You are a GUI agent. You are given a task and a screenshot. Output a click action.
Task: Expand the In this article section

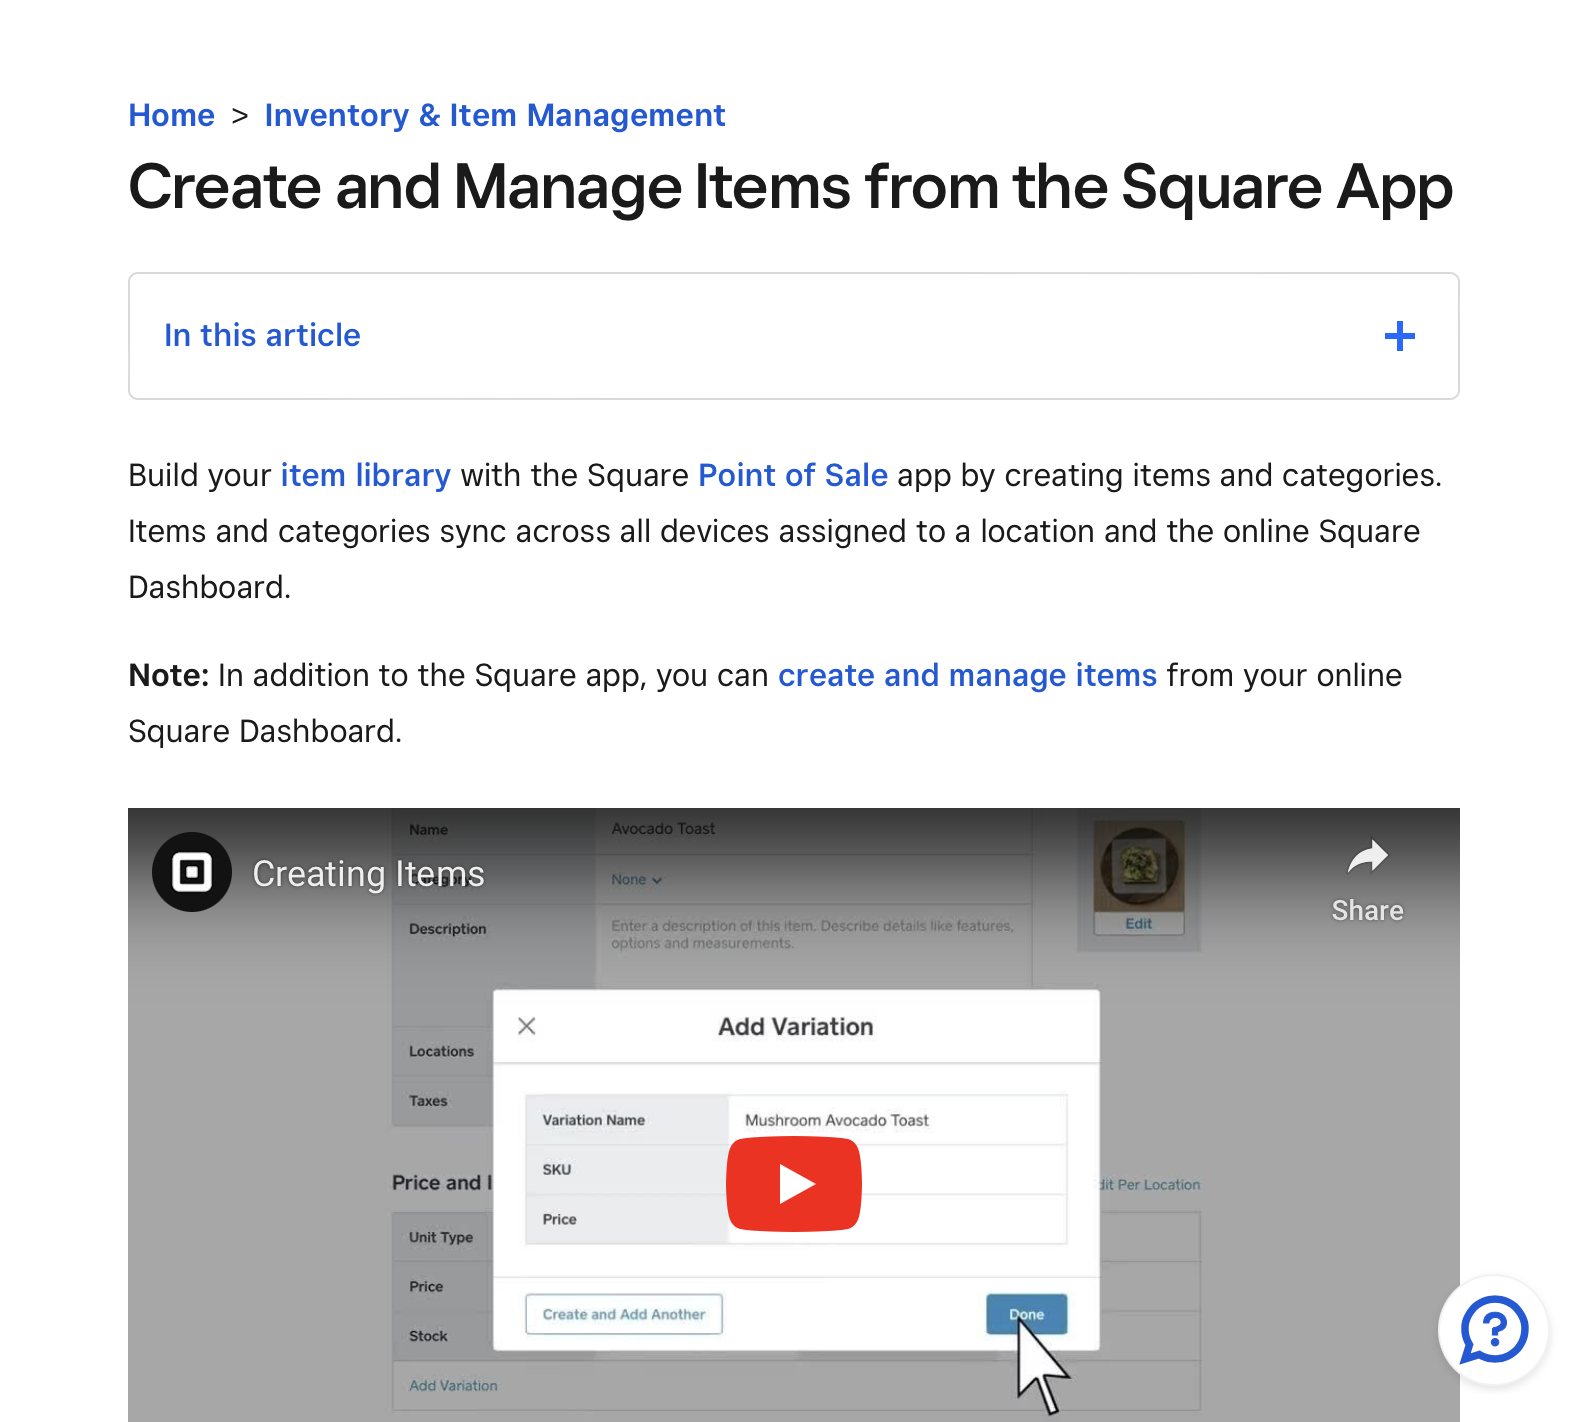coord(793,336)
